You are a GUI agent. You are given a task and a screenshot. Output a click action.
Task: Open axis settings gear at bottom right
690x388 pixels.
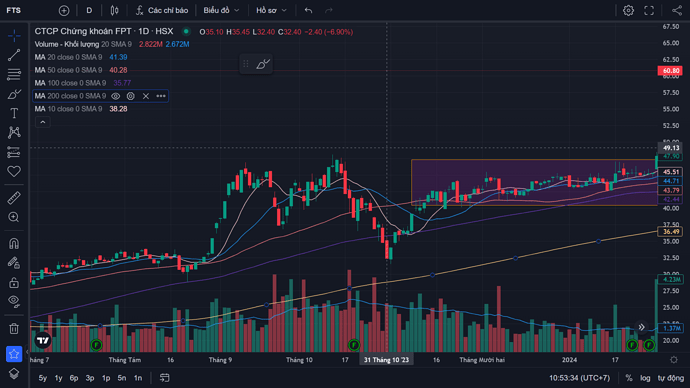(674, 360)
